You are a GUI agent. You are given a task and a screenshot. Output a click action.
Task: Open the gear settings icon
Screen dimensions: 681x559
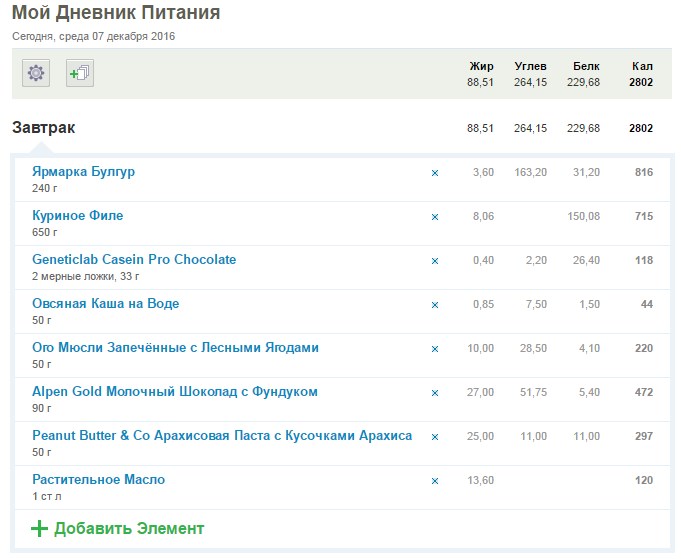coord(36,73)
